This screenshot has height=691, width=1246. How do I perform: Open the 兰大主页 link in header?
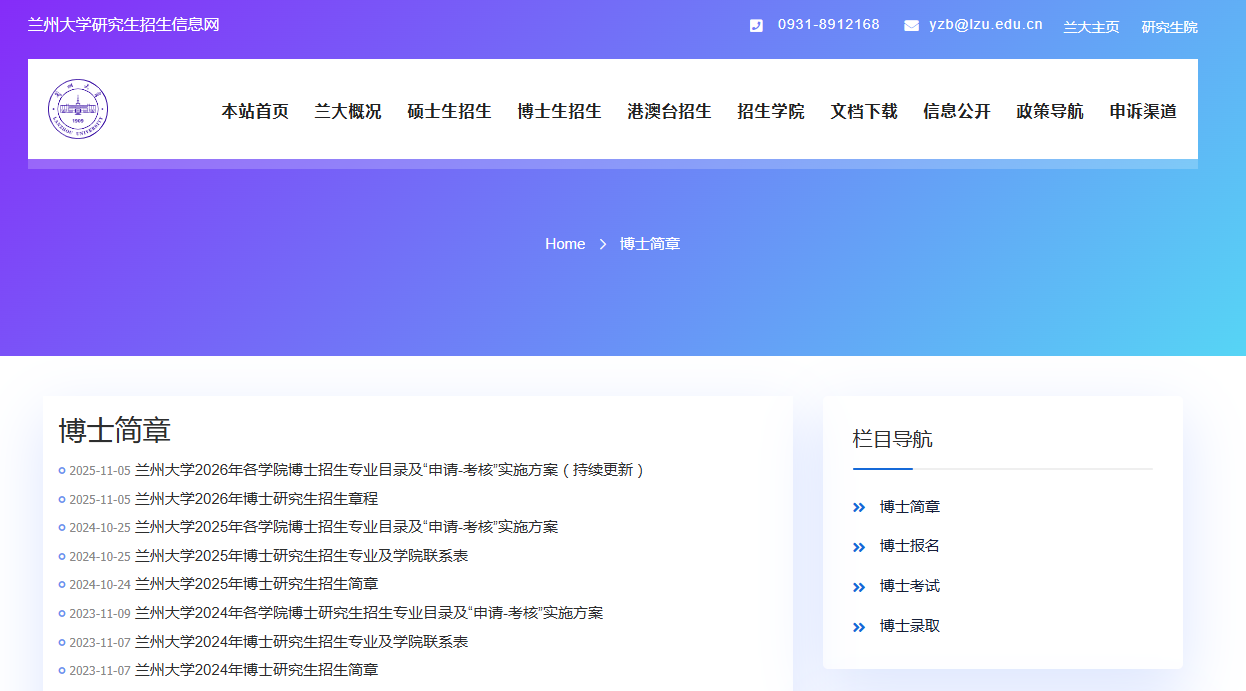tap(1090, 27)
